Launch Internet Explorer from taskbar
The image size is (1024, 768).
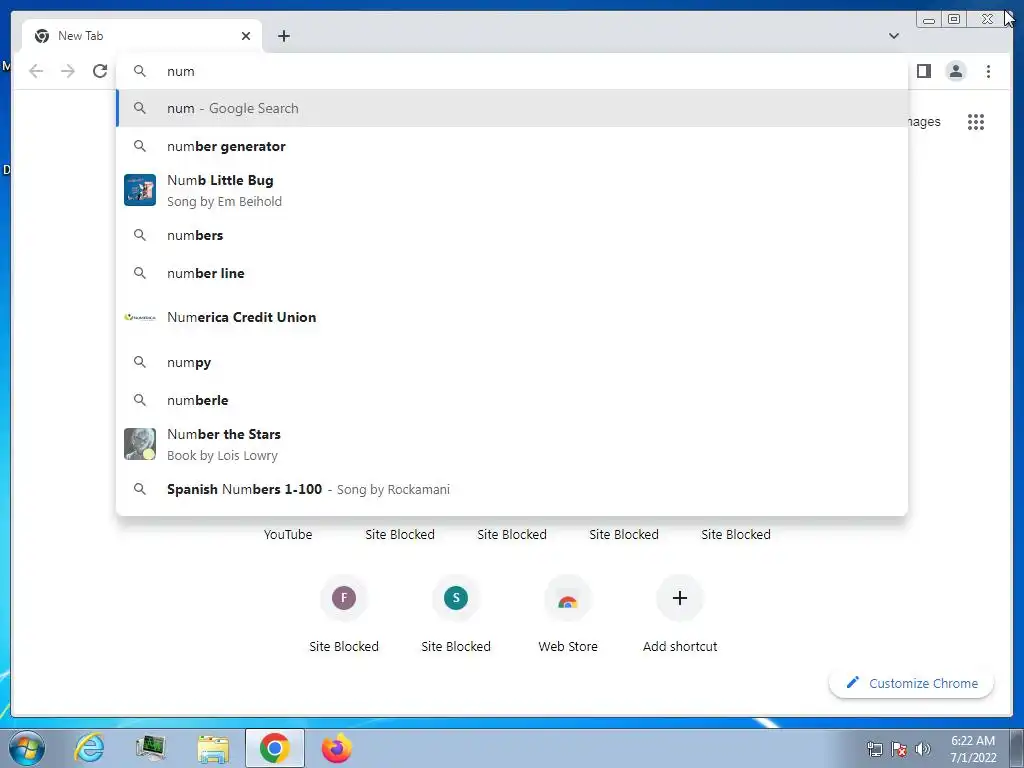click(89, 748)
